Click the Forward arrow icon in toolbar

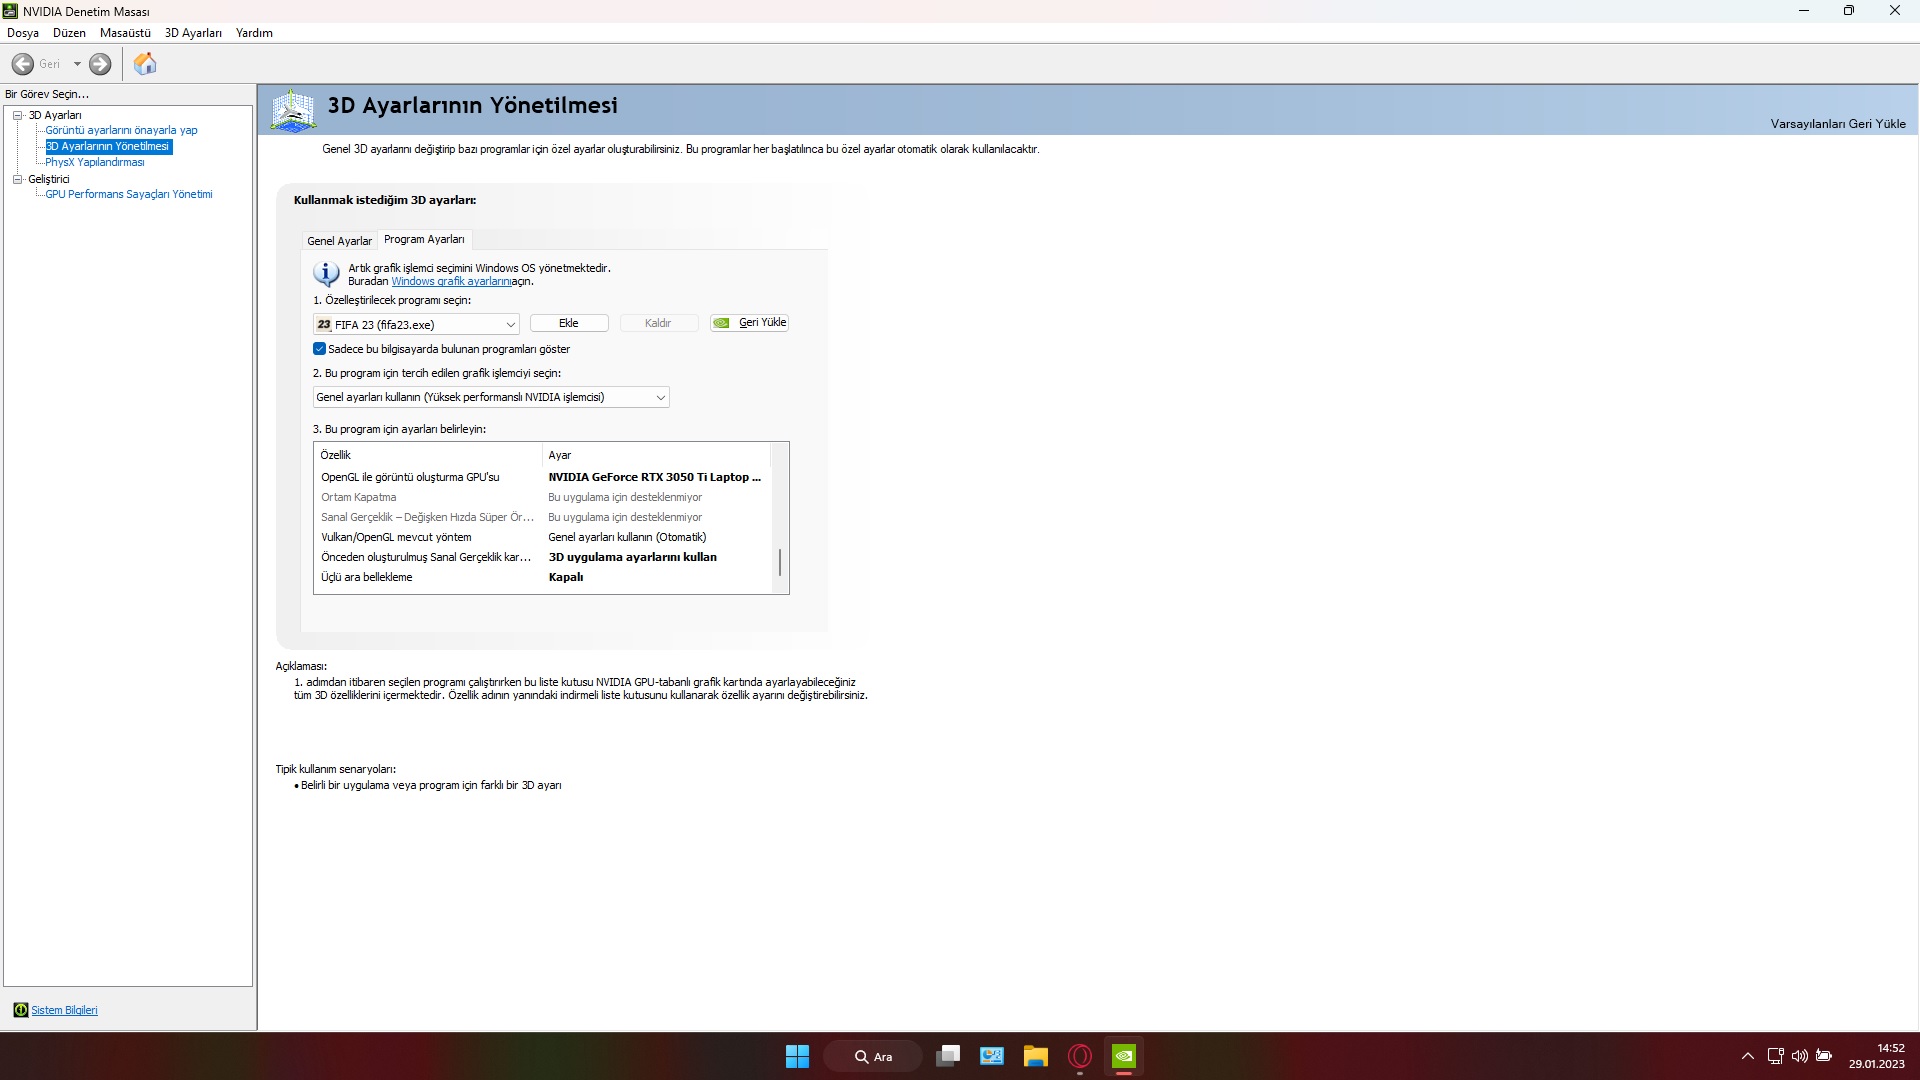[x=100, y=64]
